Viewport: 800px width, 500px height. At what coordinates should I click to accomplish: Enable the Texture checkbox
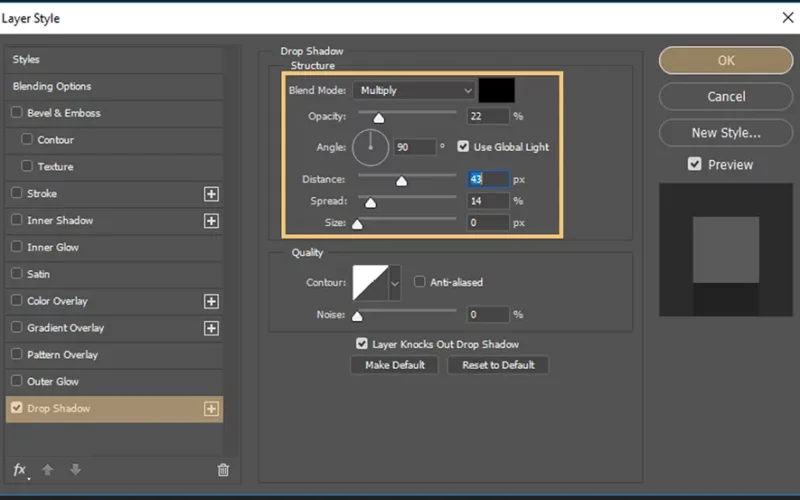27,166
